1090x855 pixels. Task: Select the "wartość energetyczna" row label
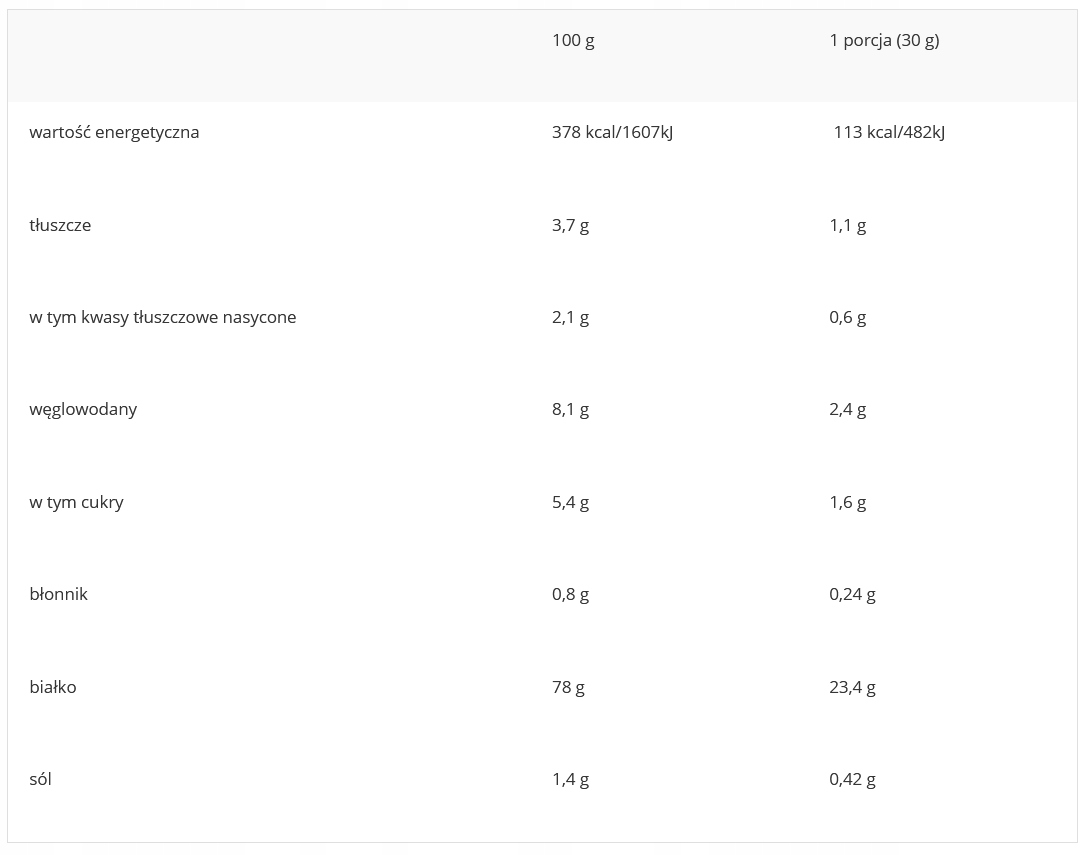(114, 133)
